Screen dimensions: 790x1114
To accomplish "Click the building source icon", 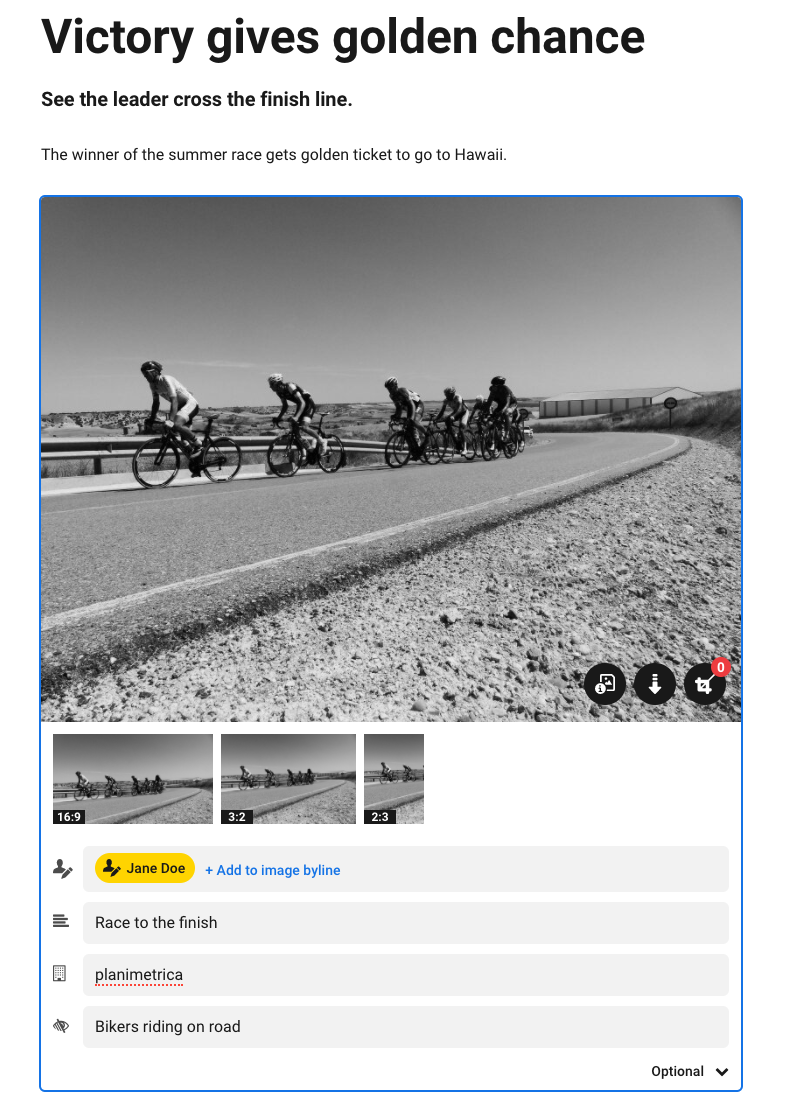I will coord(60,973).
